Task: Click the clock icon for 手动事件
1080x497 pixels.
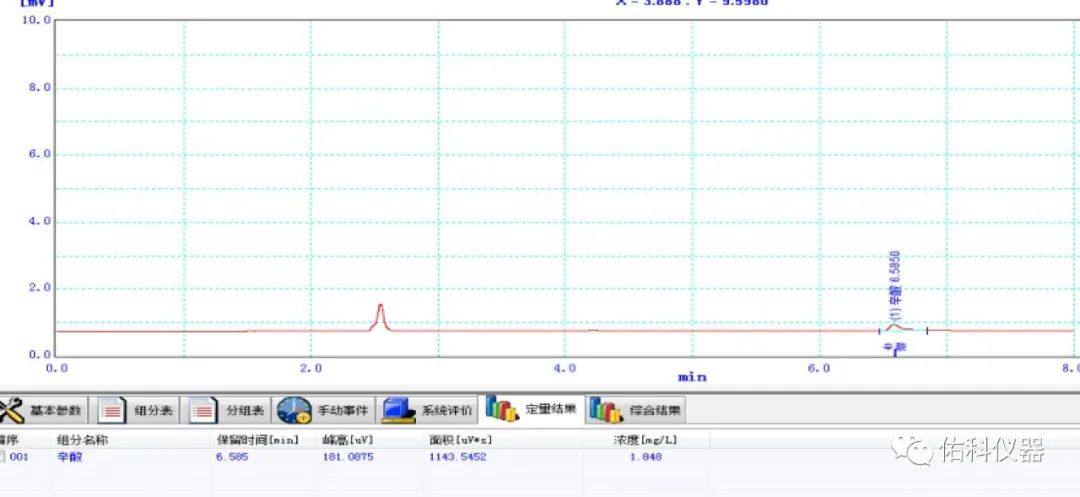Action: click(294, 410)
